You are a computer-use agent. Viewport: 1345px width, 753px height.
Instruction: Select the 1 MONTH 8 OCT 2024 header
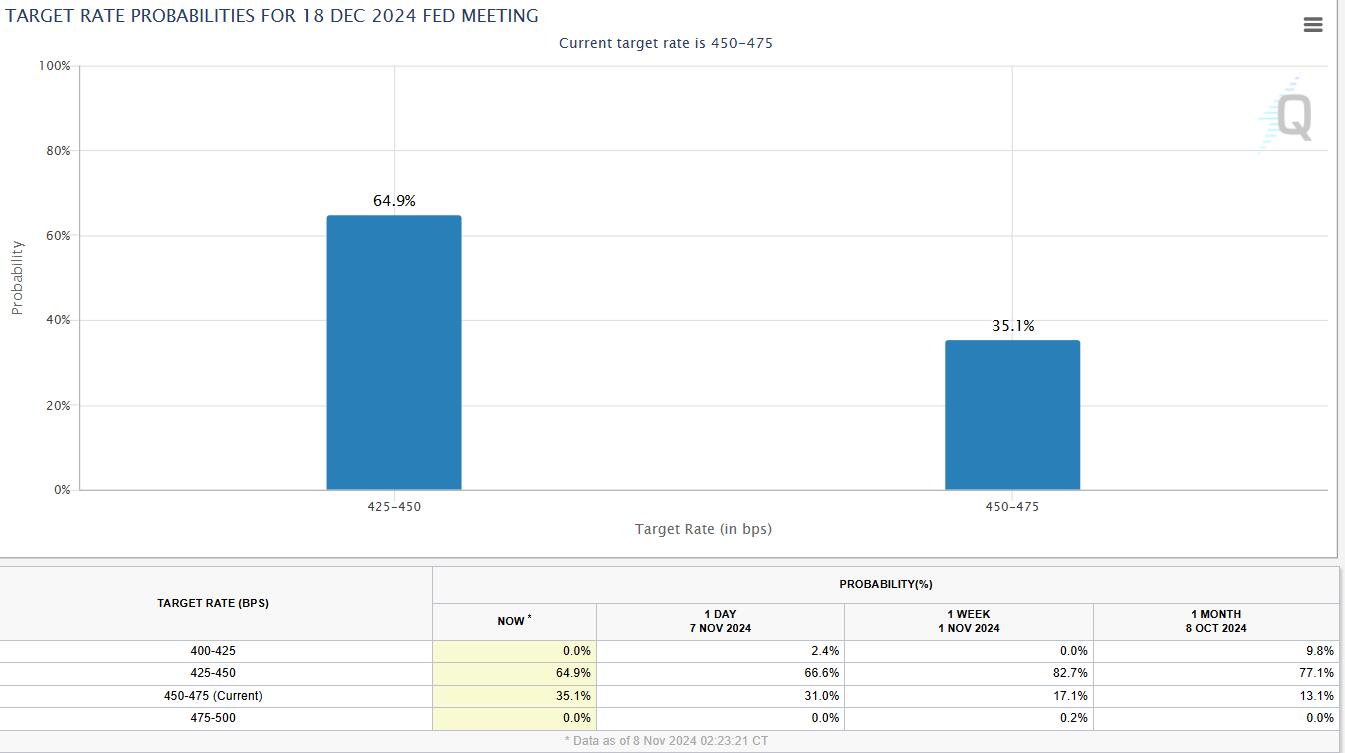(x=1216, y=621)
